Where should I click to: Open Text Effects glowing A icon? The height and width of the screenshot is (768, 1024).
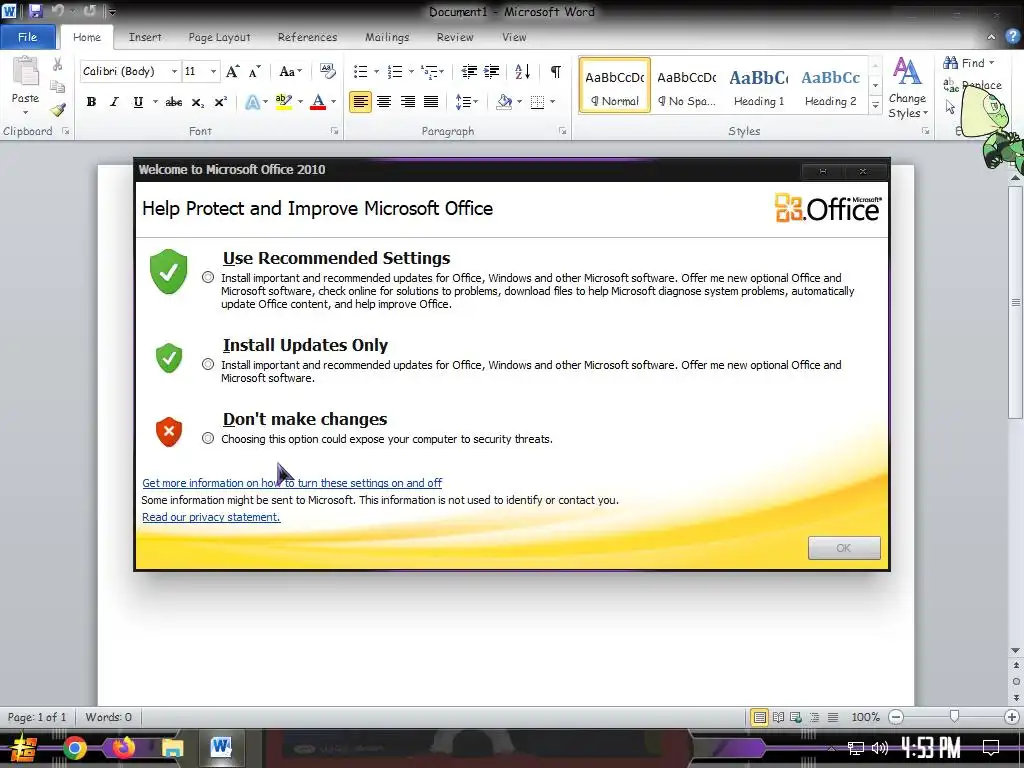coord(253,102)
